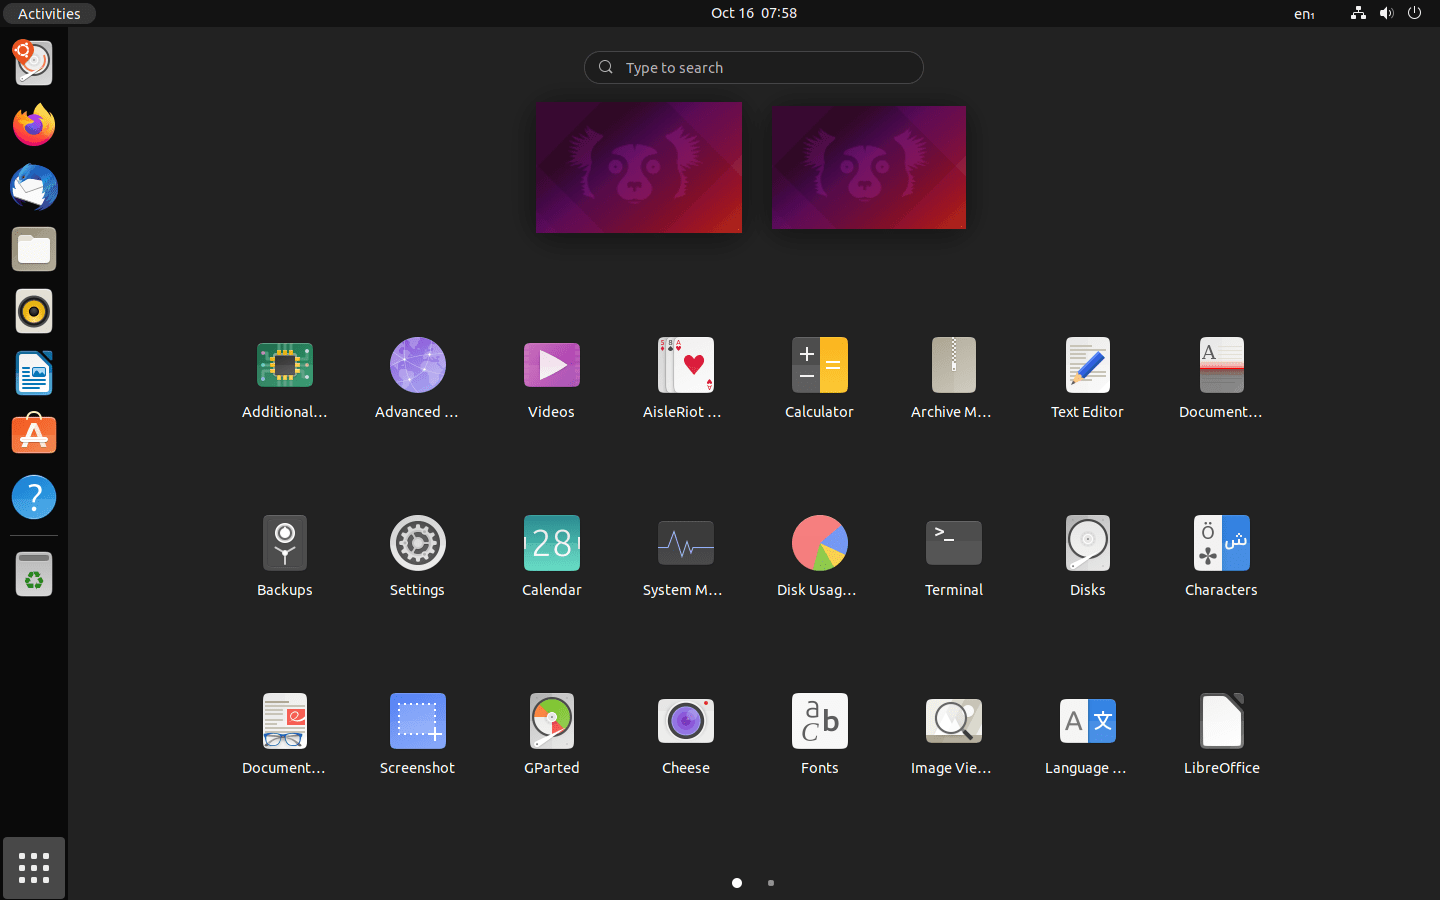
Task: Select the first workspace thumbnail
Action: coord(639,167)
